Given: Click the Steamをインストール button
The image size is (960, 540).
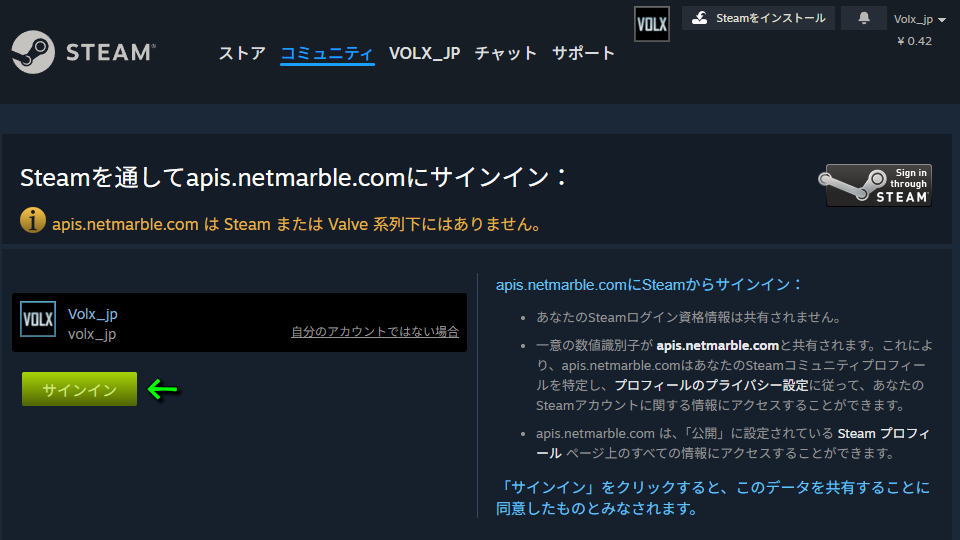Looking at the screenshot, I should point(757,18).
